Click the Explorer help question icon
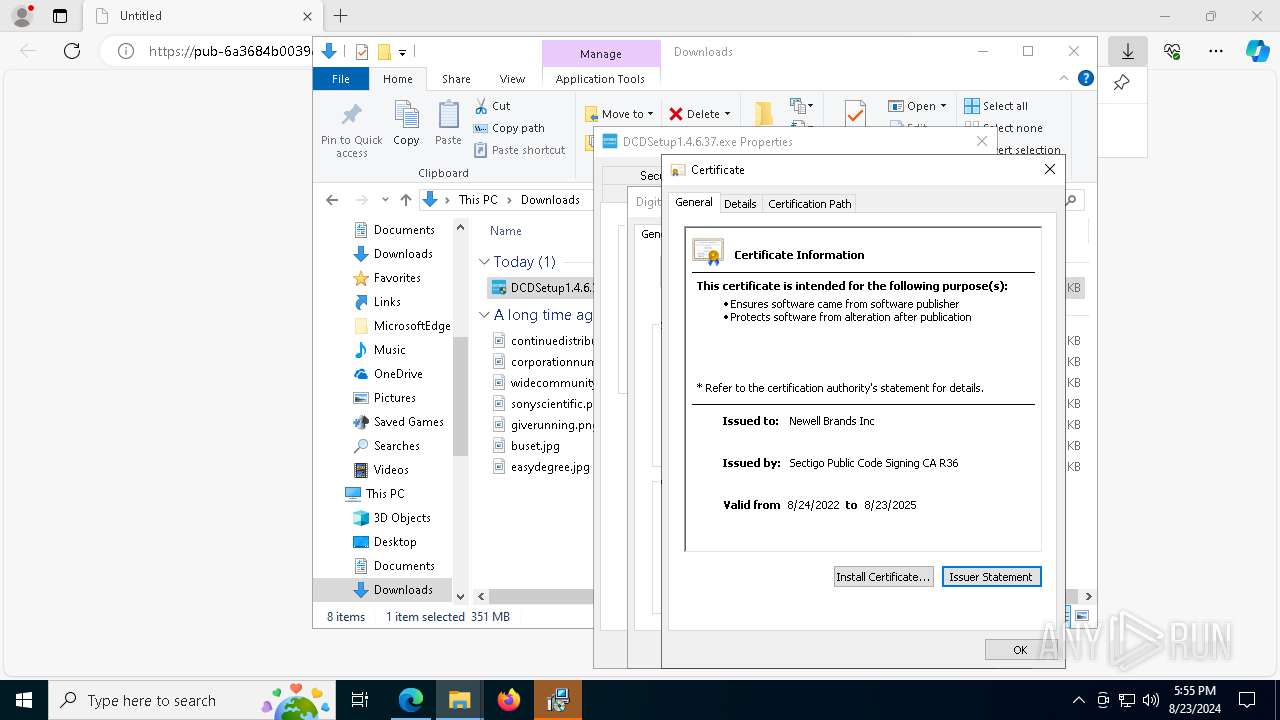Screen dimensions: 1280x720 tap(1085, 78)
